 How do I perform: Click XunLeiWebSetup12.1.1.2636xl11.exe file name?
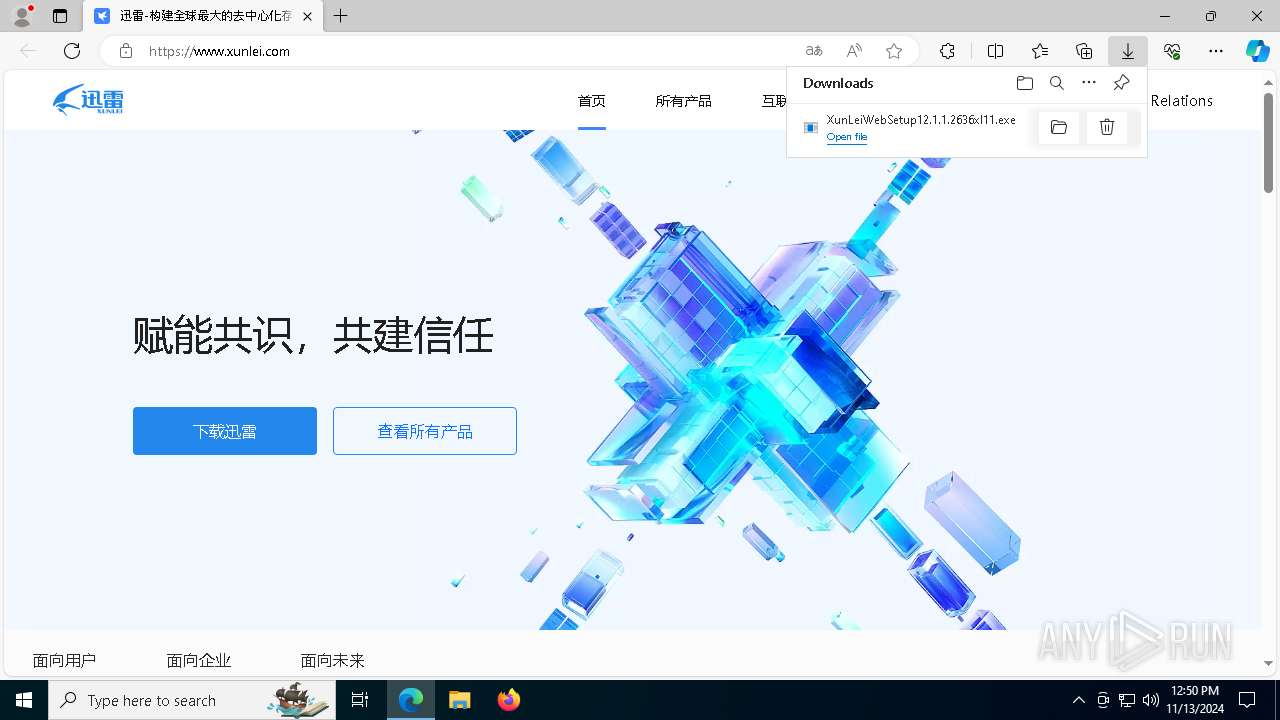(x=921, y=120)
